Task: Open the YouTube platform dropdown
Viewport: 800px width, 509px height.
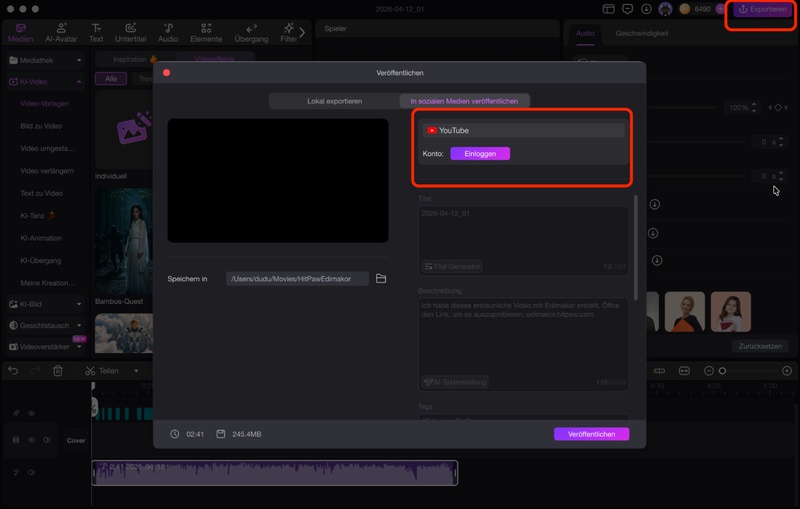Action: click(x=523, y=131)
